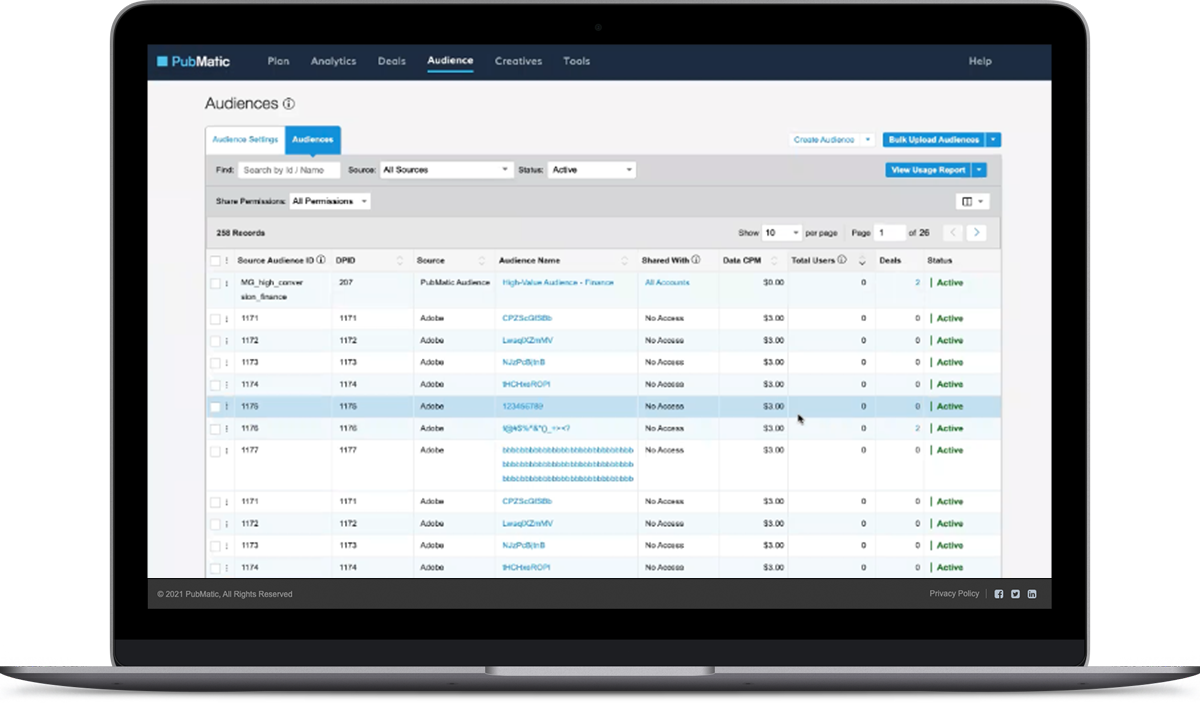Screen dimensions: 1200x703
Task: Go to the next page arrow
Action: pyautogui.click(x=977, y=233)
